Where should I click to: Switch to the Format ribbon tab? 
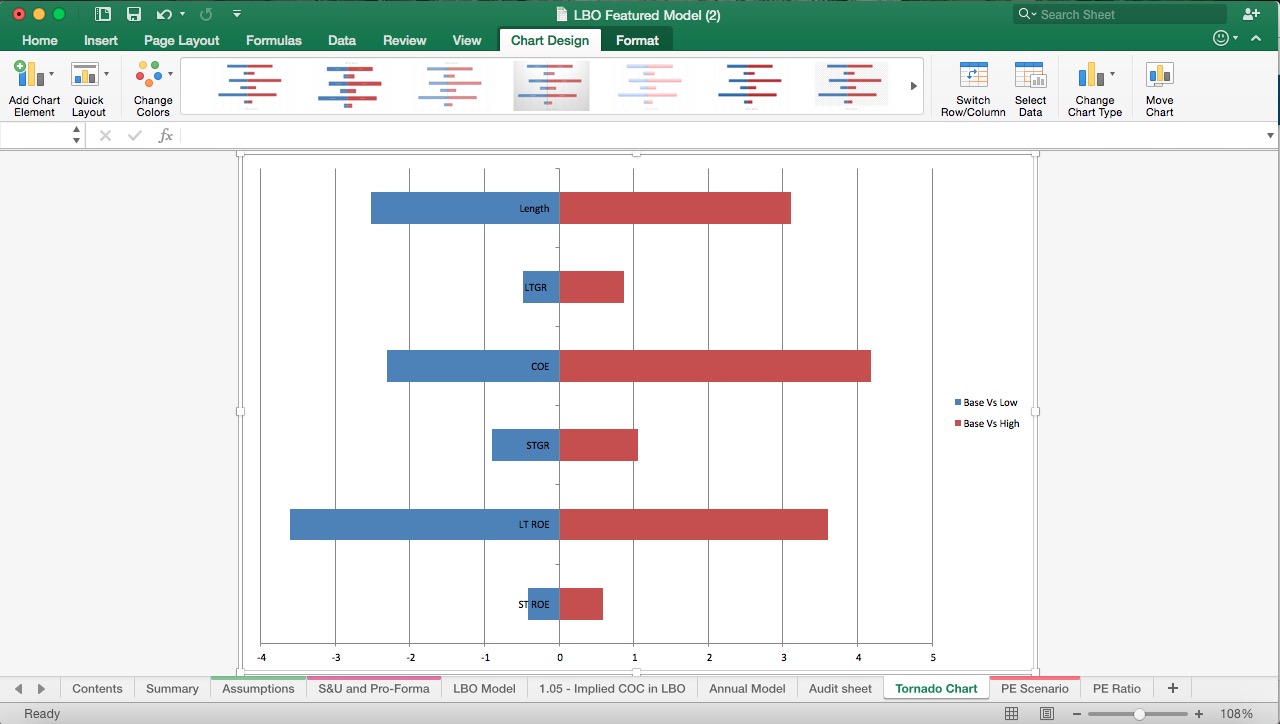[x=637, y=40]
